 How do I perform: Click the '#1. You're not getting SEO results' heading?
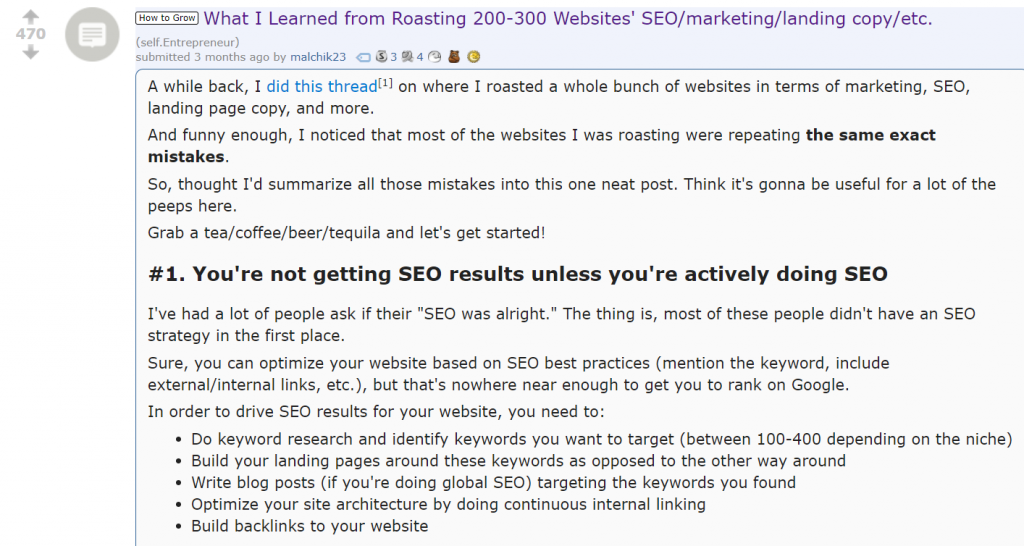tap(518, 274)
